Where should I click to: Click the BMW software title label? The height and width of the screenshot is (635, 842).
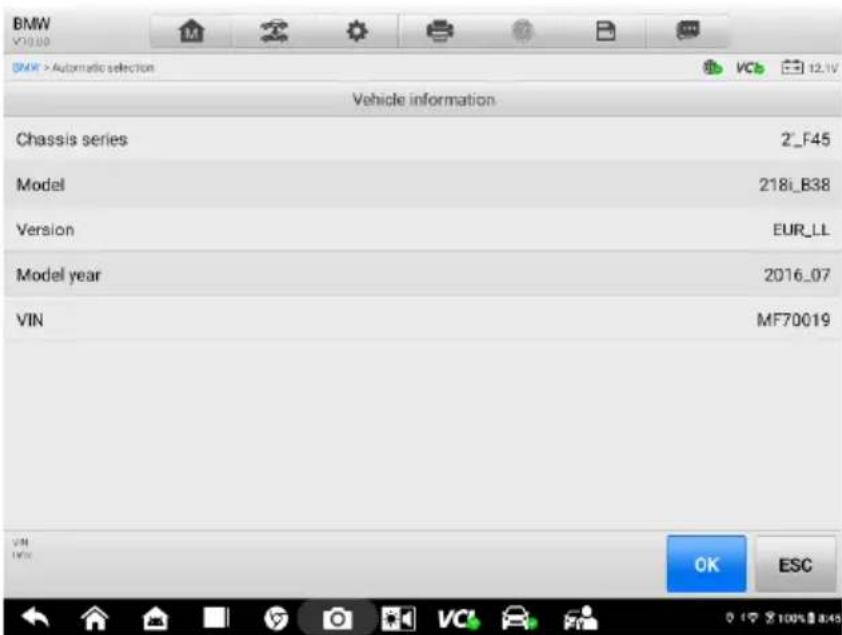click(31, 24)
